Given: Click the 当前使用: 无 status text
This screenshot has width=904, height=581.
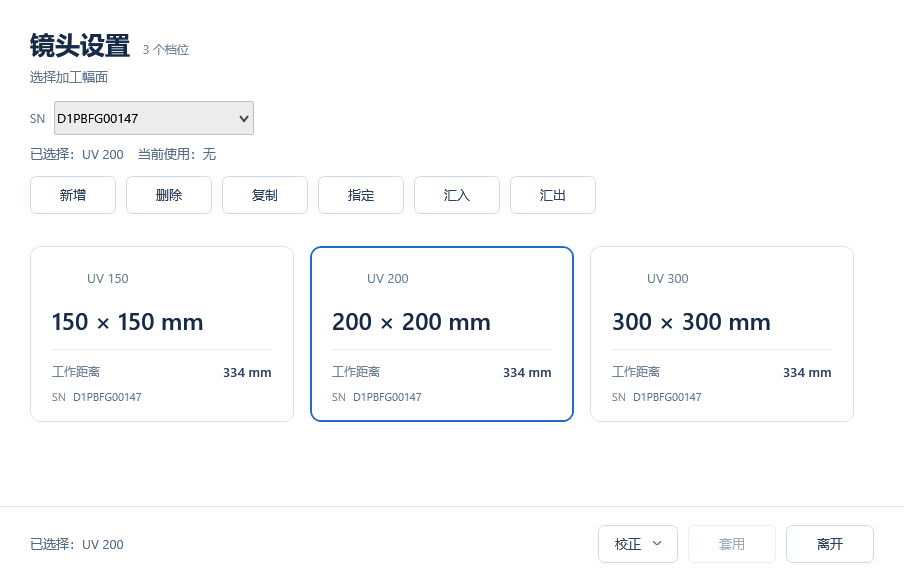Looking at the screenshot, I should (177, 154).
